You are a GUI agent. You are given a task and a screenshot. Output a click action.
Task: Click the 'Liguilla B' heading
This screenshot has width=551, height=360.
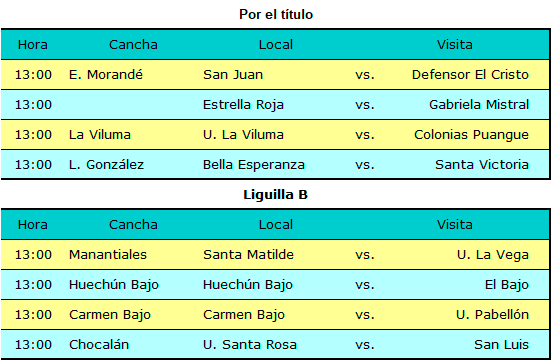(276, 194)
